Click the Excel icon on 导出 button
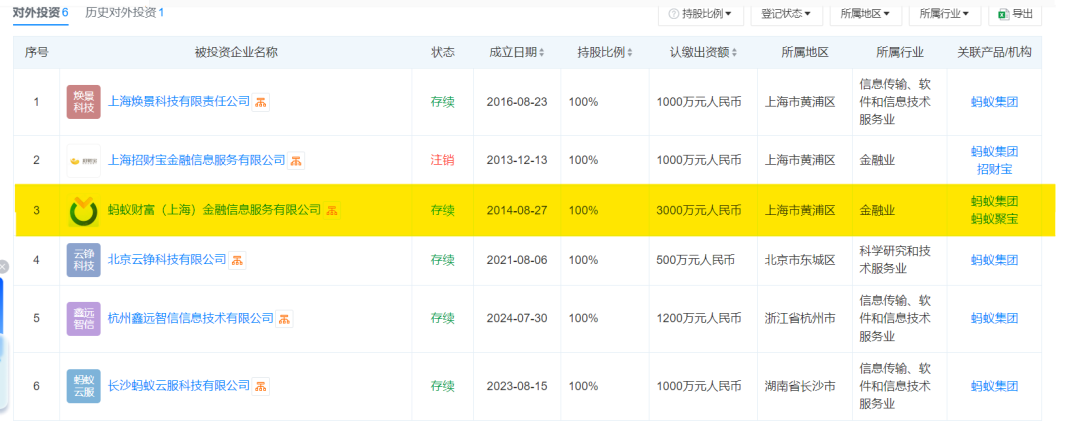The image size is (1080, 430). tap(1004, 13)
